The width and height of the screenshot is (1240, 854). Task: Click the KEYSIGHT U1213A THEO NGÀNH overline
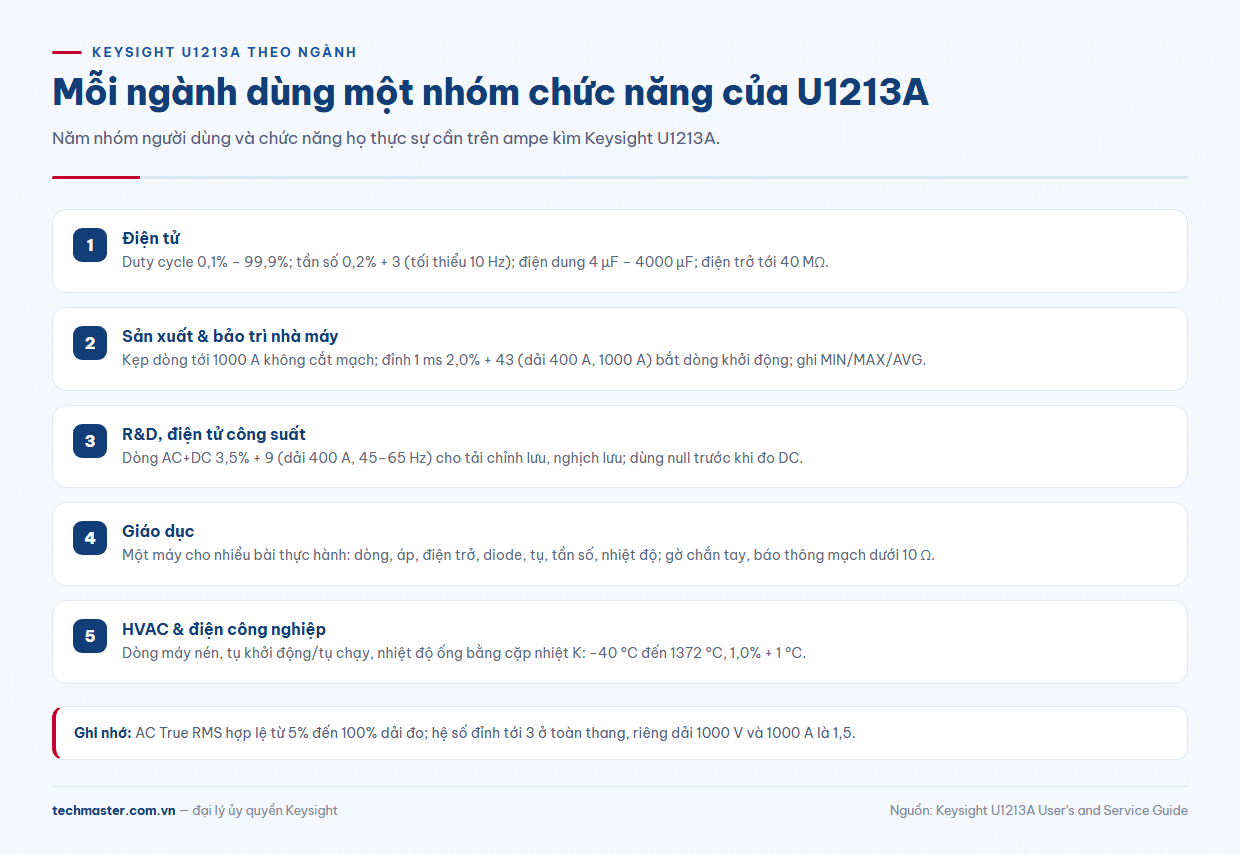click(224, 52)
